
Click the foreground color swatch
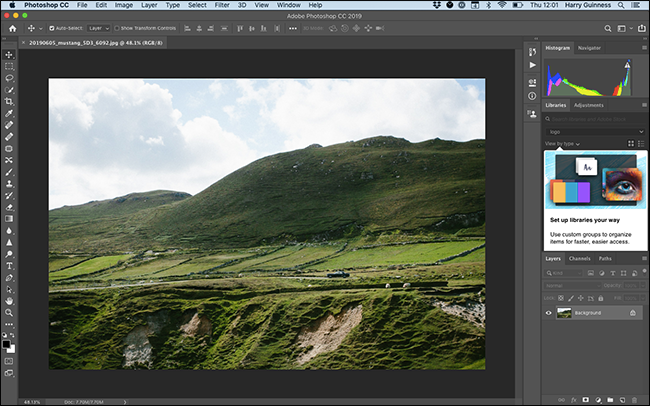[8, 343]
